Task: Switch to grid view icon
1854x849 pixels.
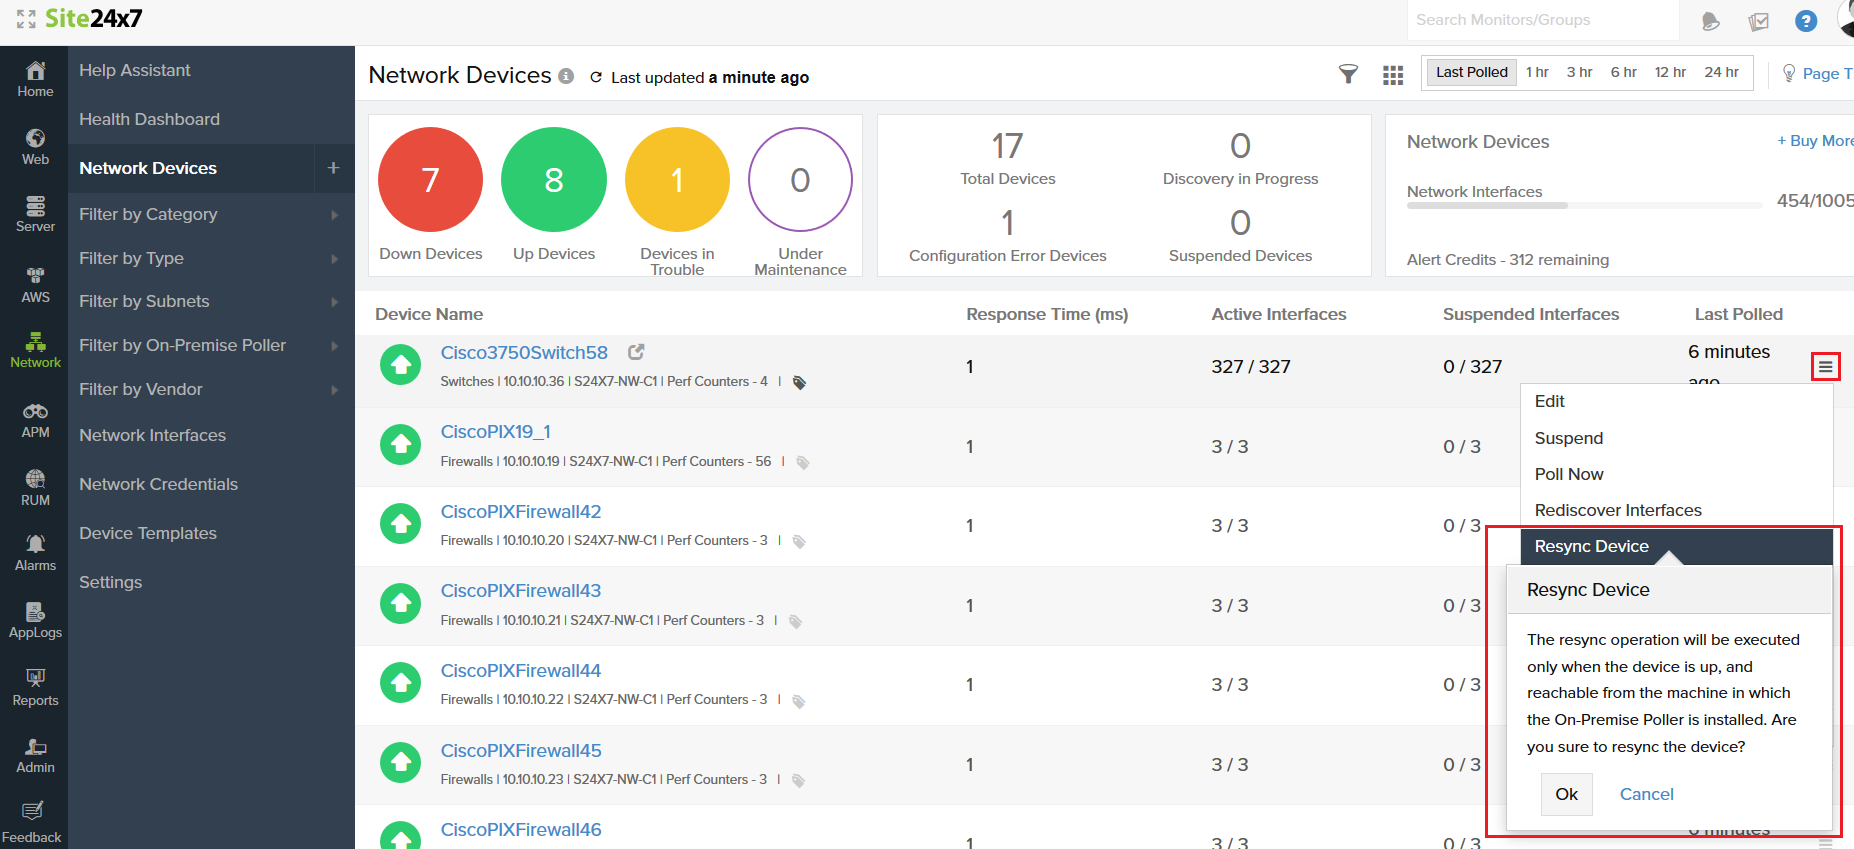Action: [x=1392, y=75]
